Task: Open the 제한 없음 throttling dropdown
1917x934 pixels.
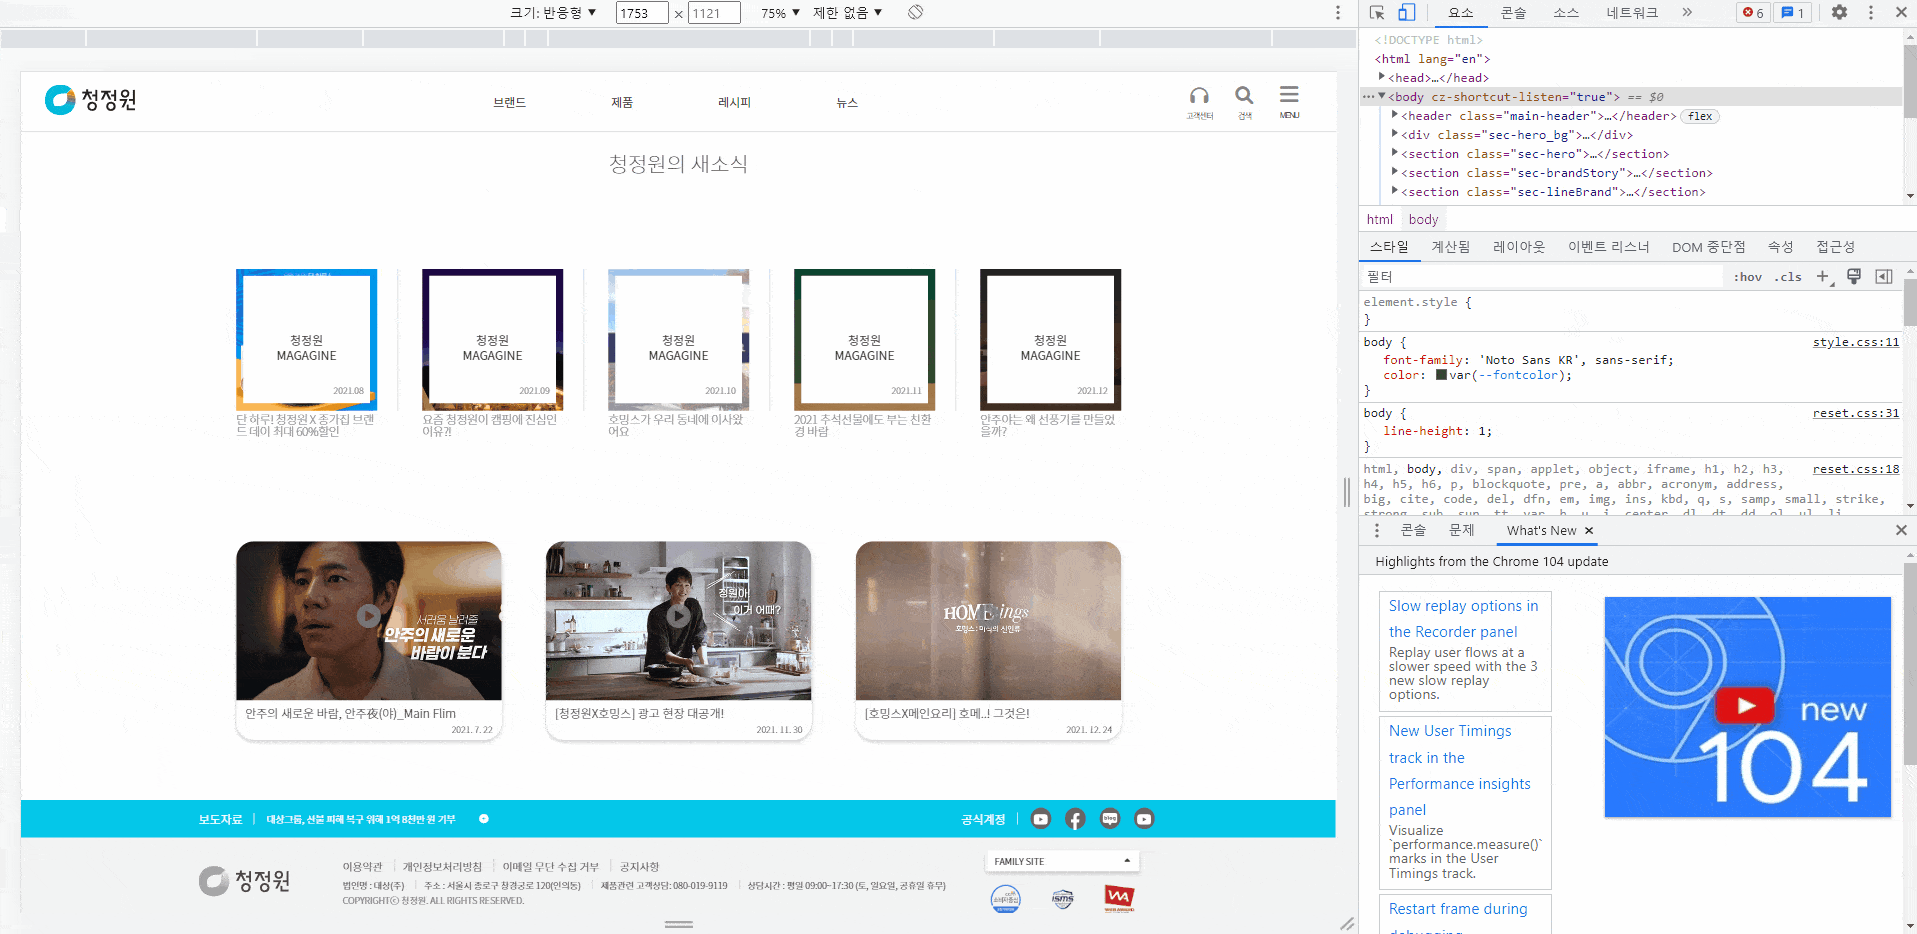Action: tap(847, 13)
